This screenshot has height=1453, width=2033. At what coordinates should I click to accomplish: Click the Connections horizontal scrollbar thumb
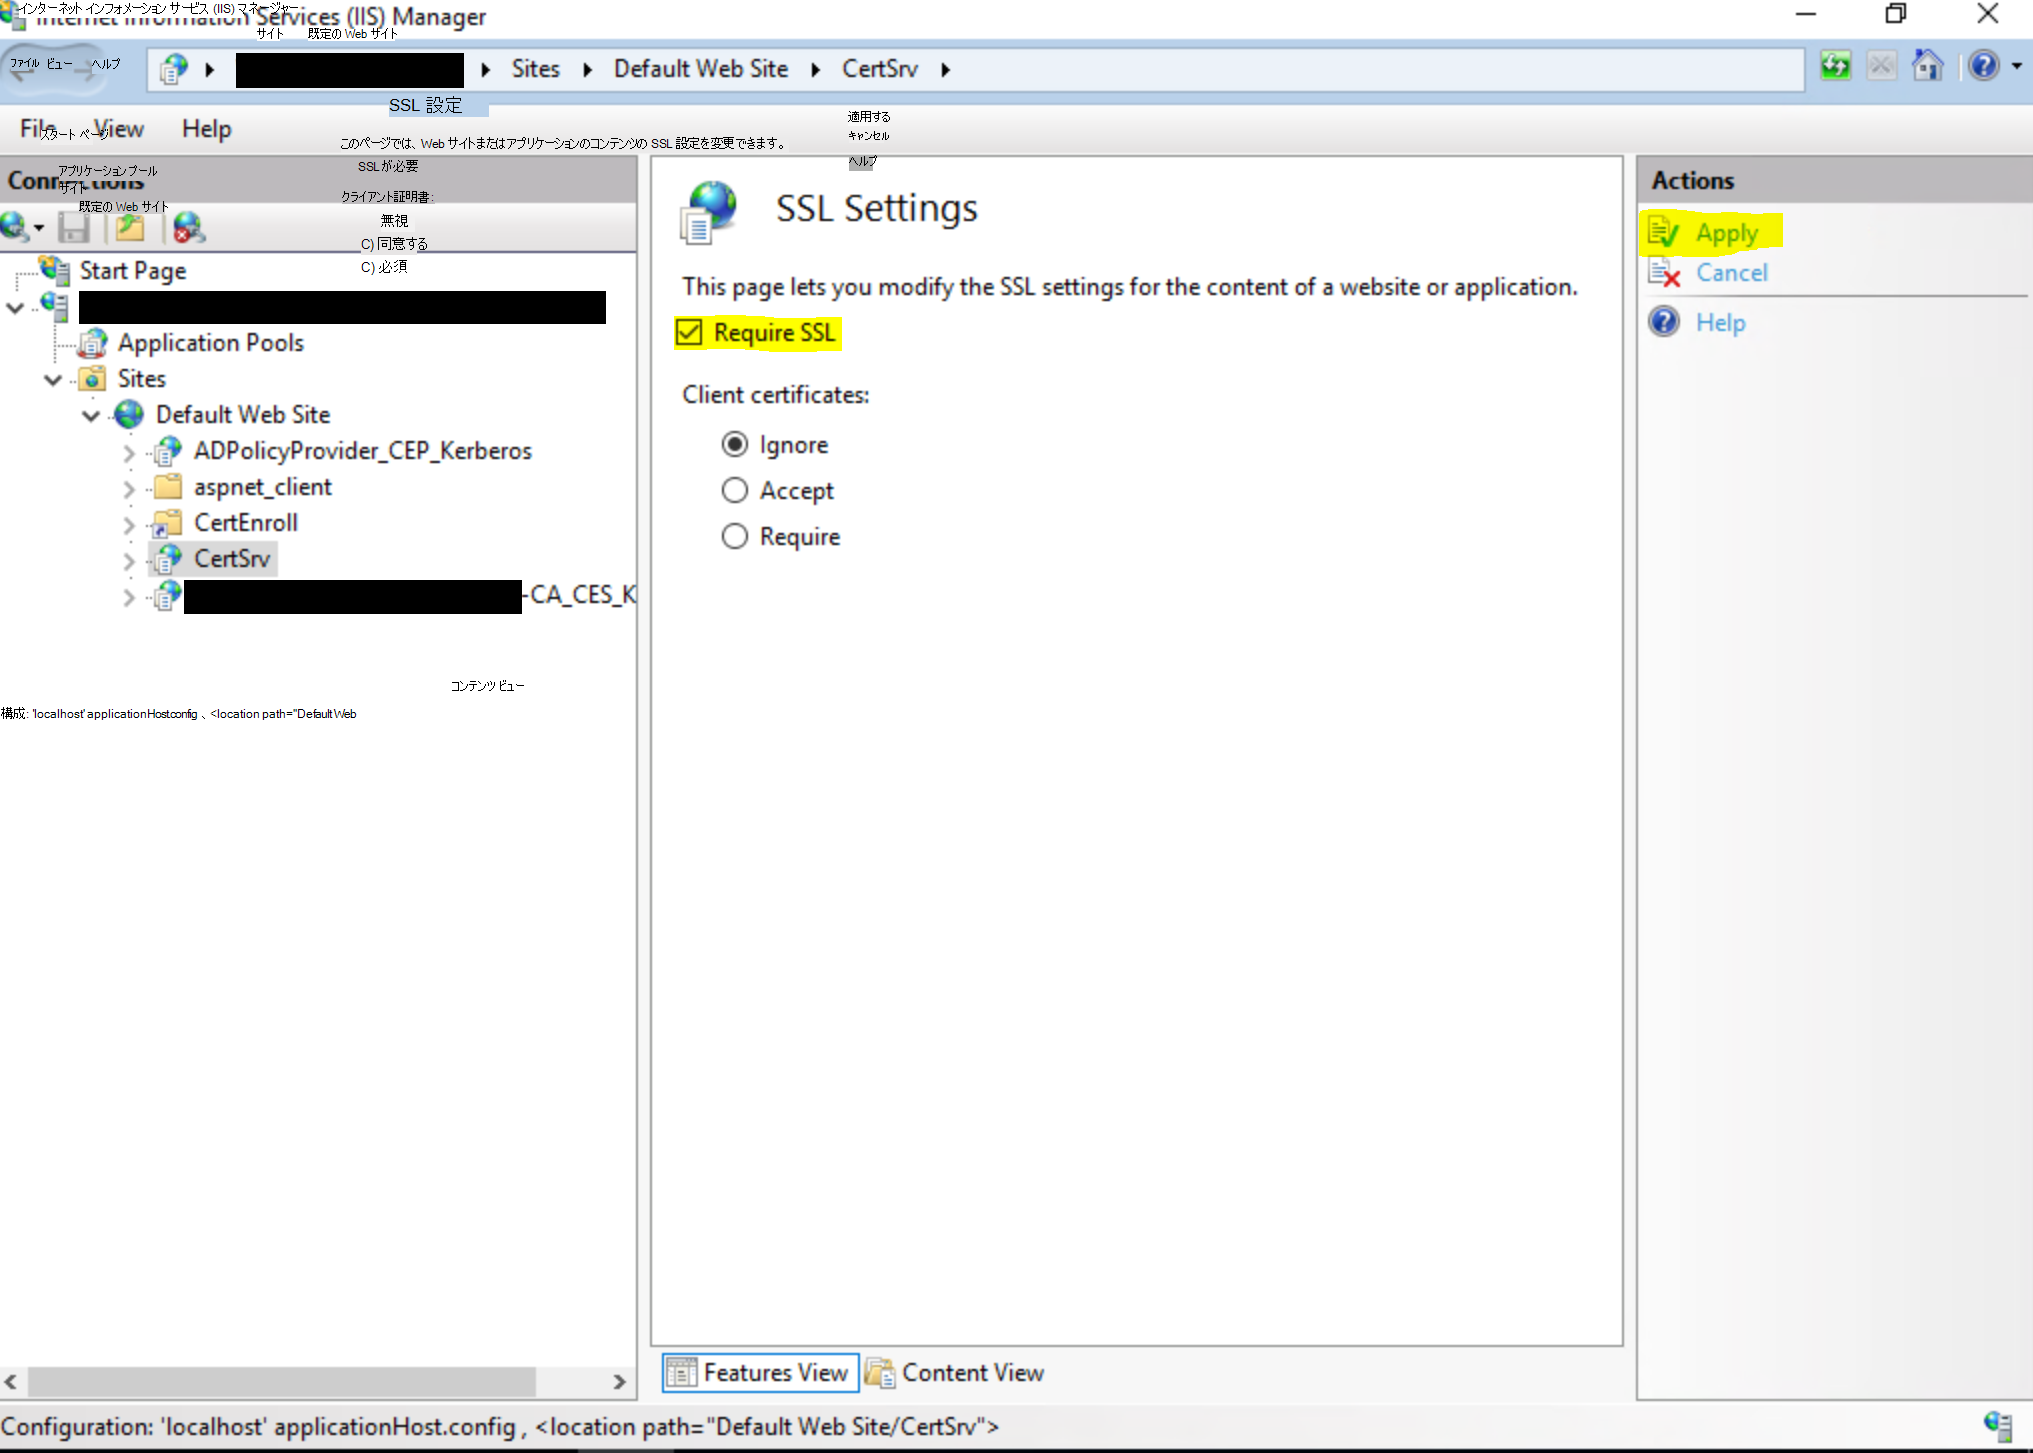(x=282, y=1381)
